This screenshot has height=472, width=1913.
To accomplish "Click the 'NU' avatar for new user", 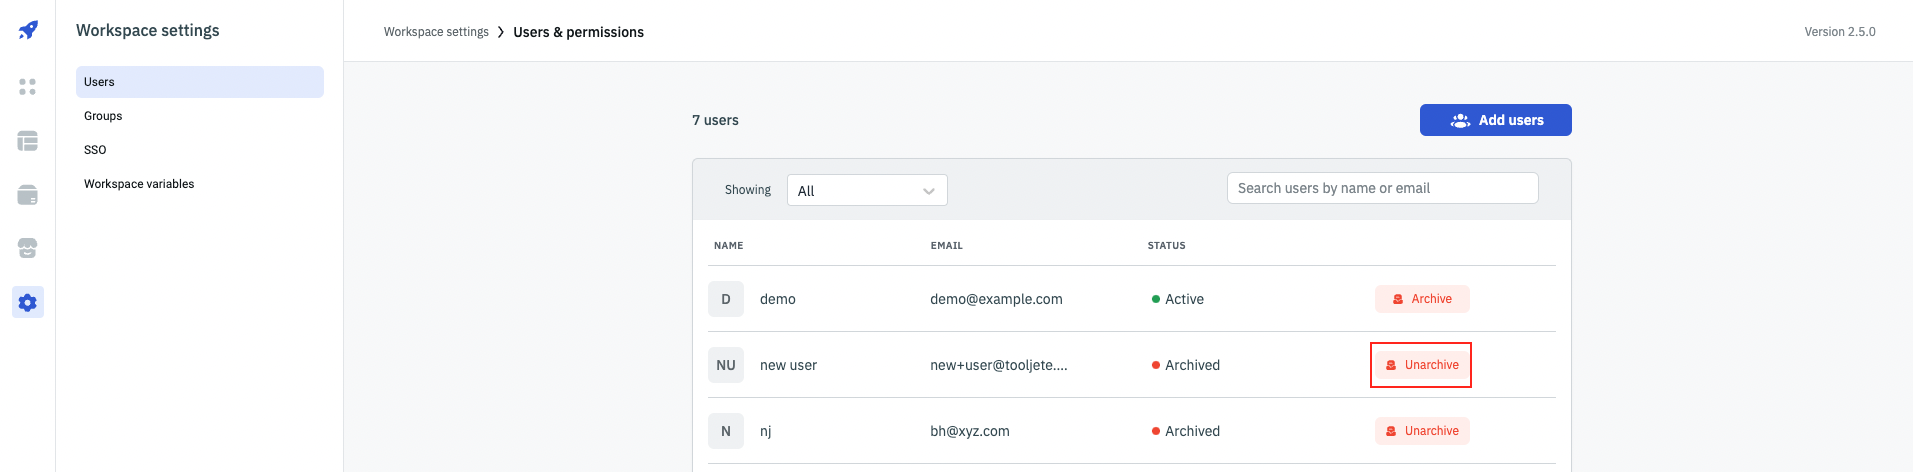I will click(x=726, y=365).
